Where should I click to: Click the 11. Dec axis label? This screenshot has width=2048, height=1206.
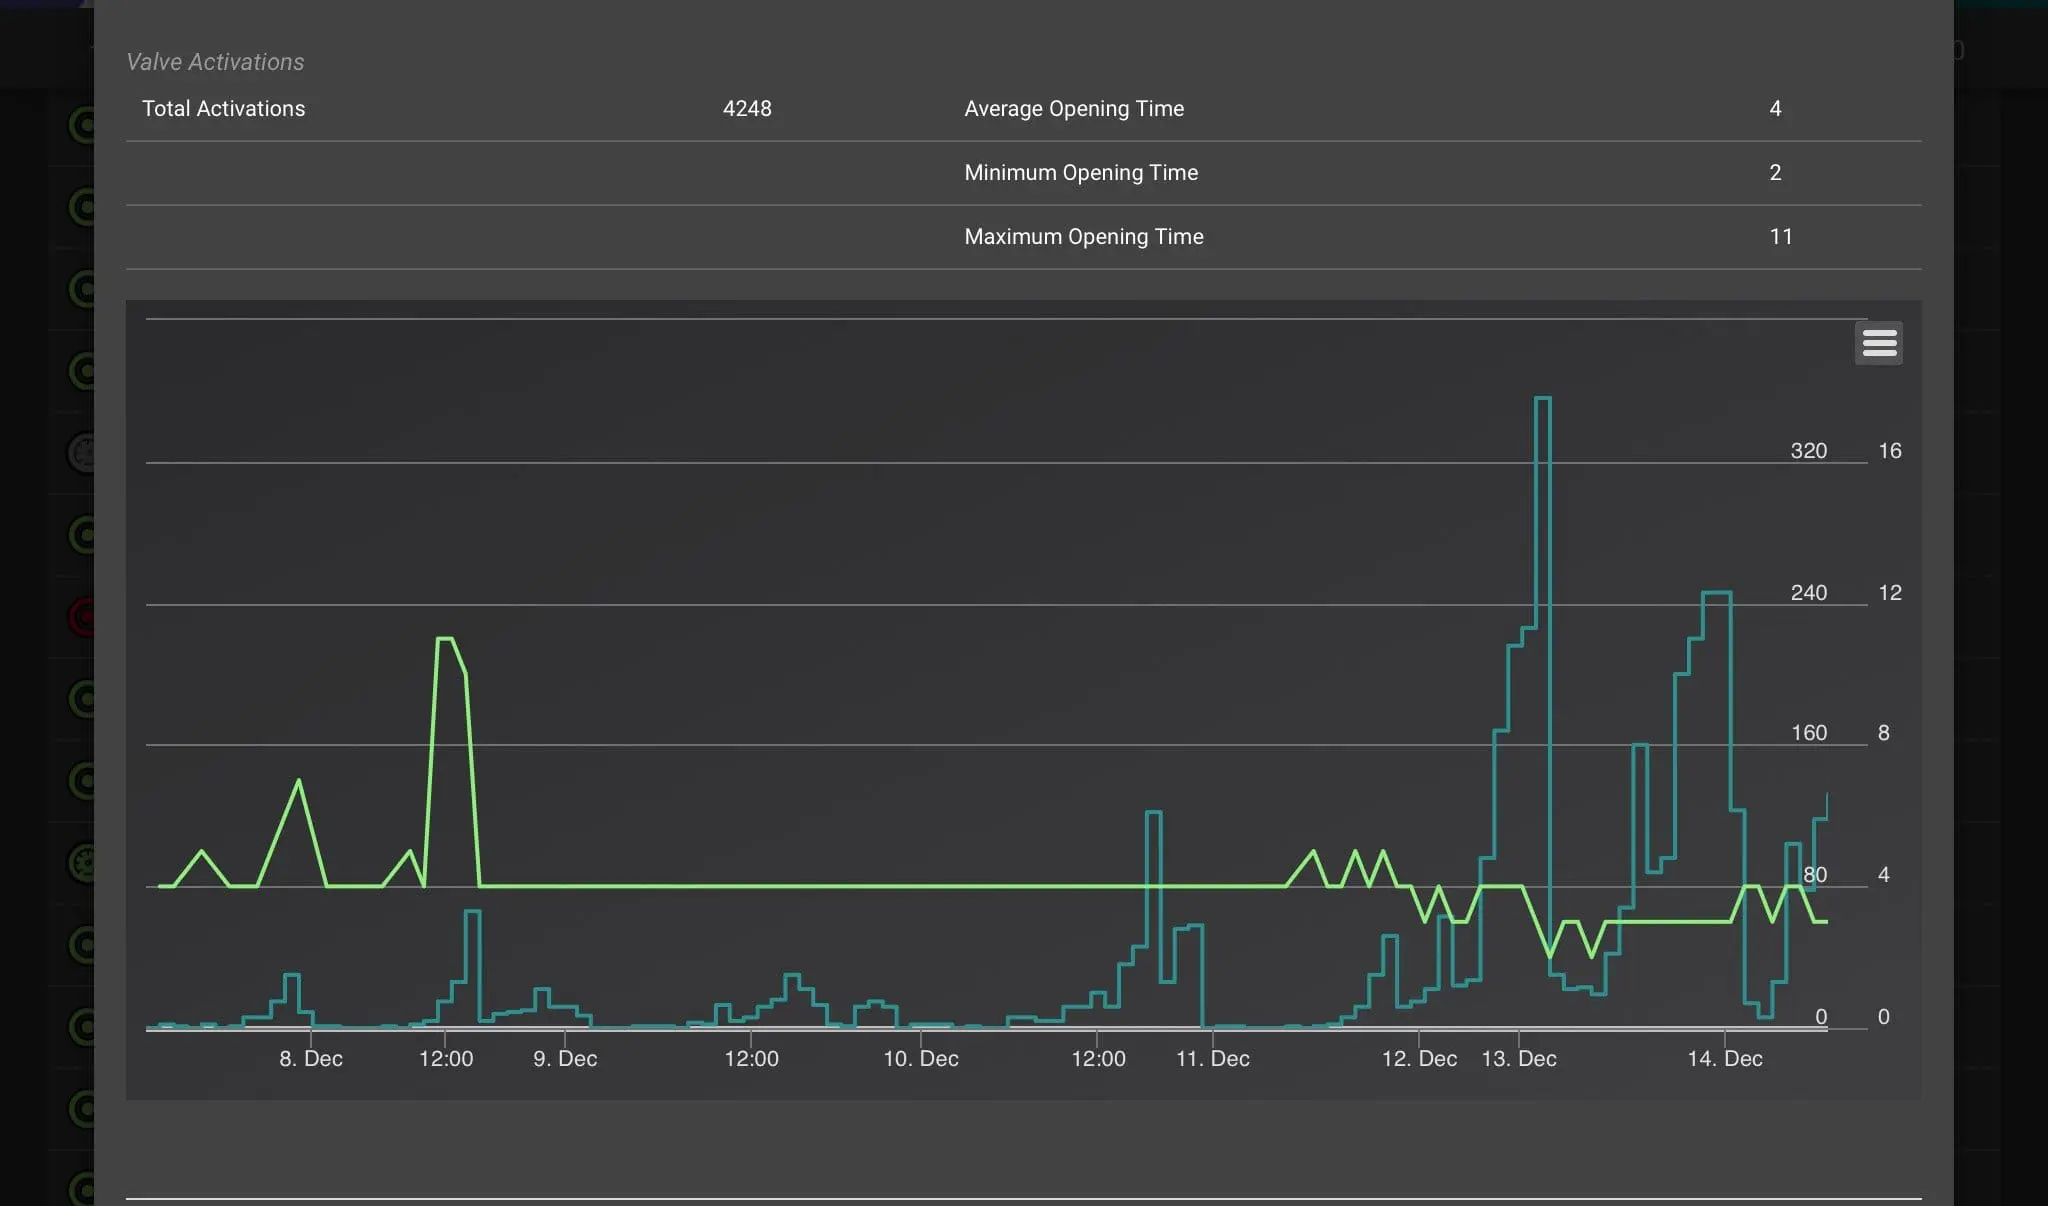coord(1213,1058)
